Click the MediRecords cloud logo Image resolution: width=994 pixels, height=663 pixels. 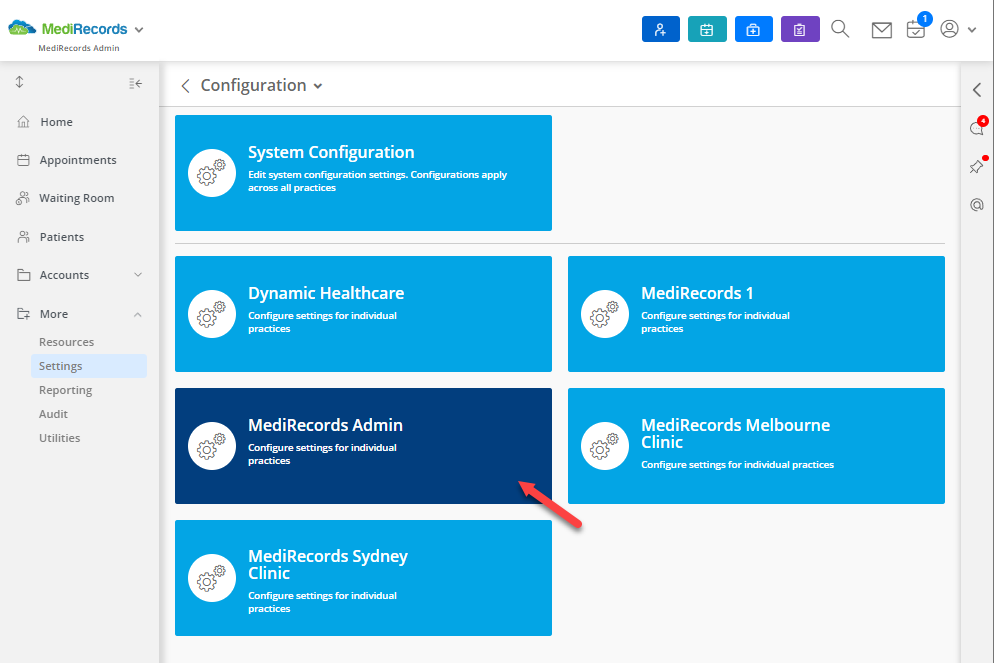pyautogui.click(x=22, y=28)
